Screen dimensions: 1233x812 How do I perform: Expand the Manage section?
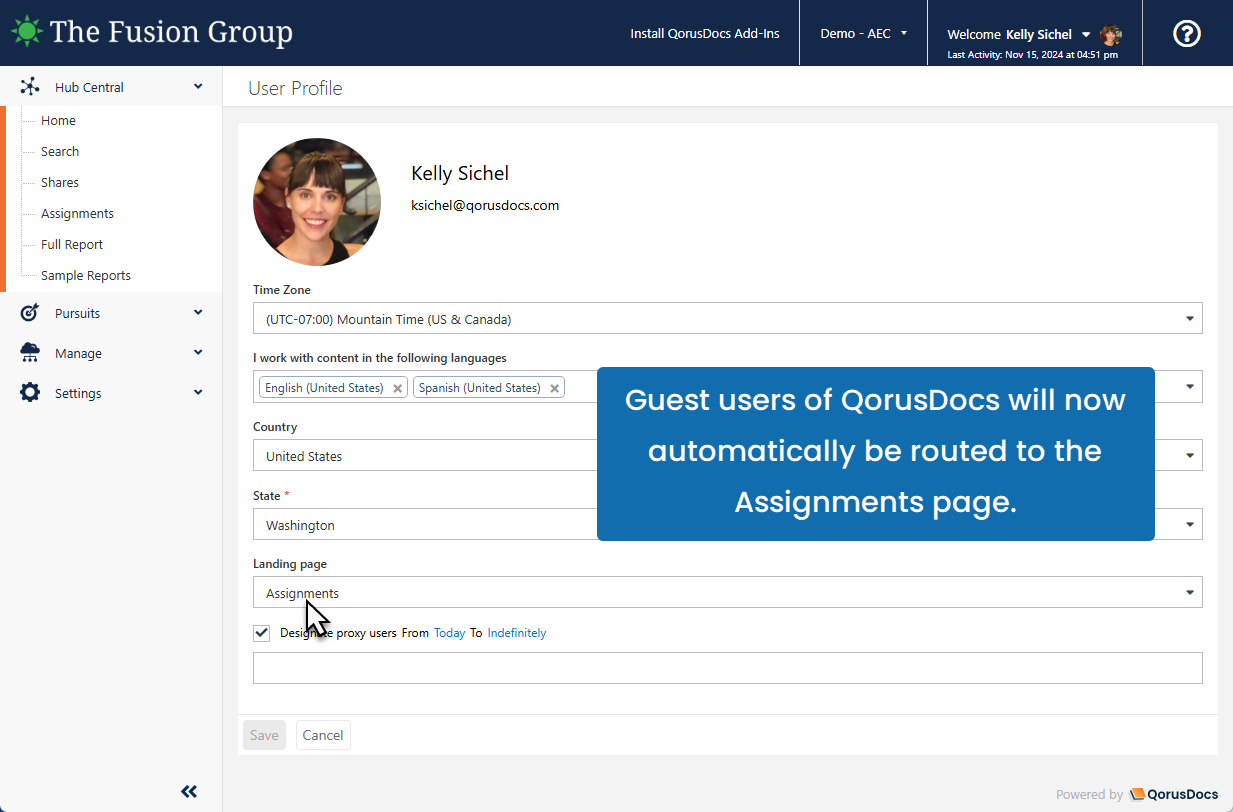(198, 353)
